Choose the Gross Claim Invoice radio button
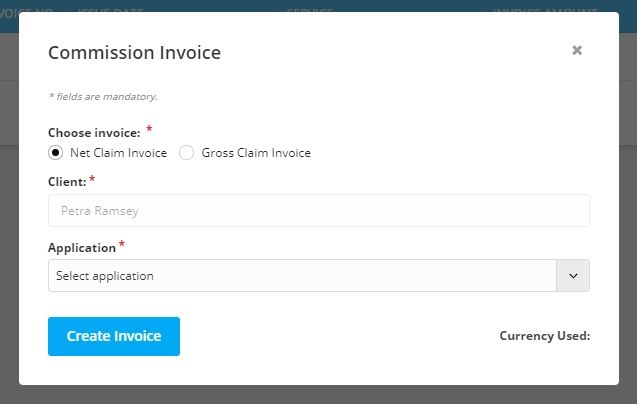Viewport: 637px width, 404px height. [x=186, y=153]
